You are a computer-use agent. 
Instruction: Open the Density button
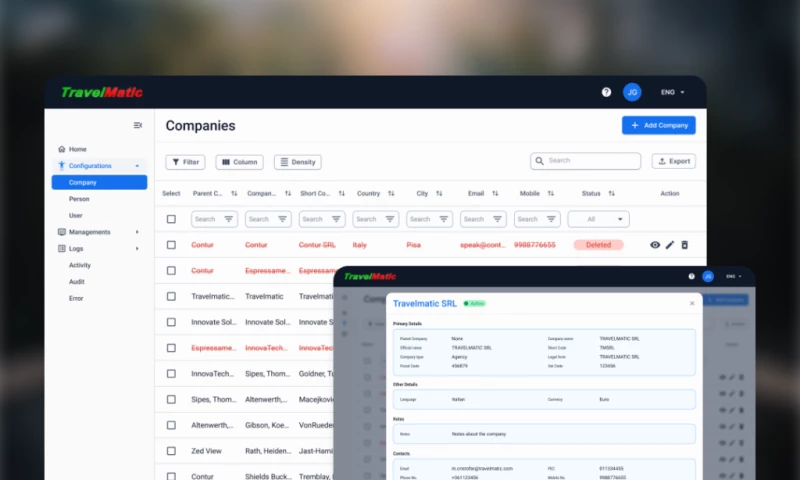297,162
